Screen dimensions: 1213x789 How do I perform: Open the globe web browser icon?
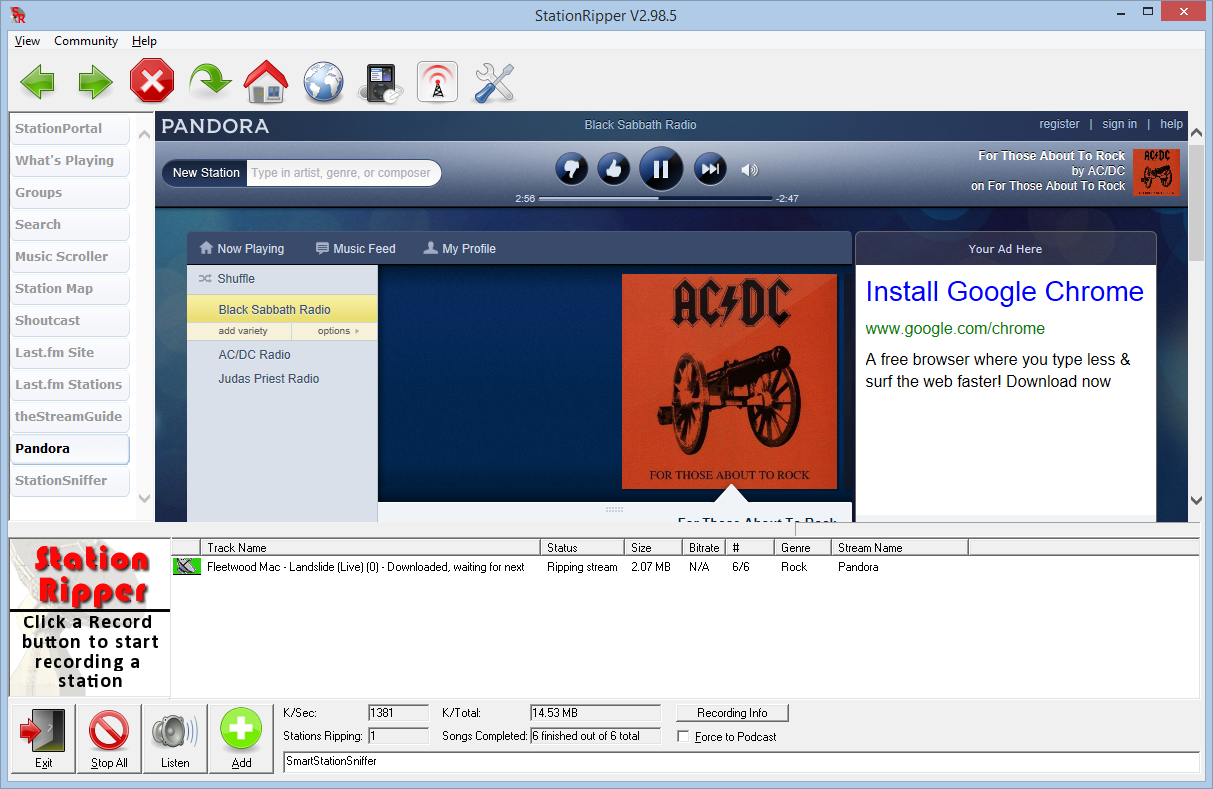[x=323, y=82]
